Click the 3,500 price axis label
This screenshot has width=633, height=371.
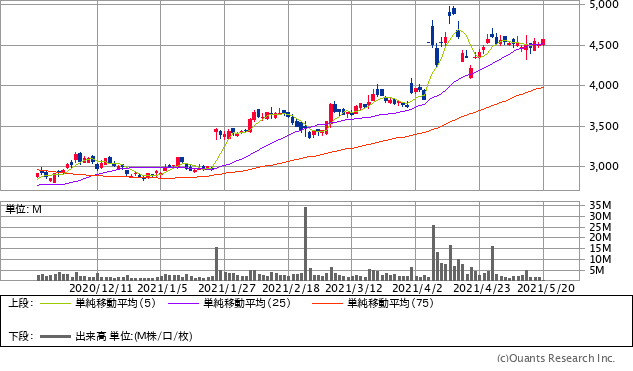coord(604,126)
